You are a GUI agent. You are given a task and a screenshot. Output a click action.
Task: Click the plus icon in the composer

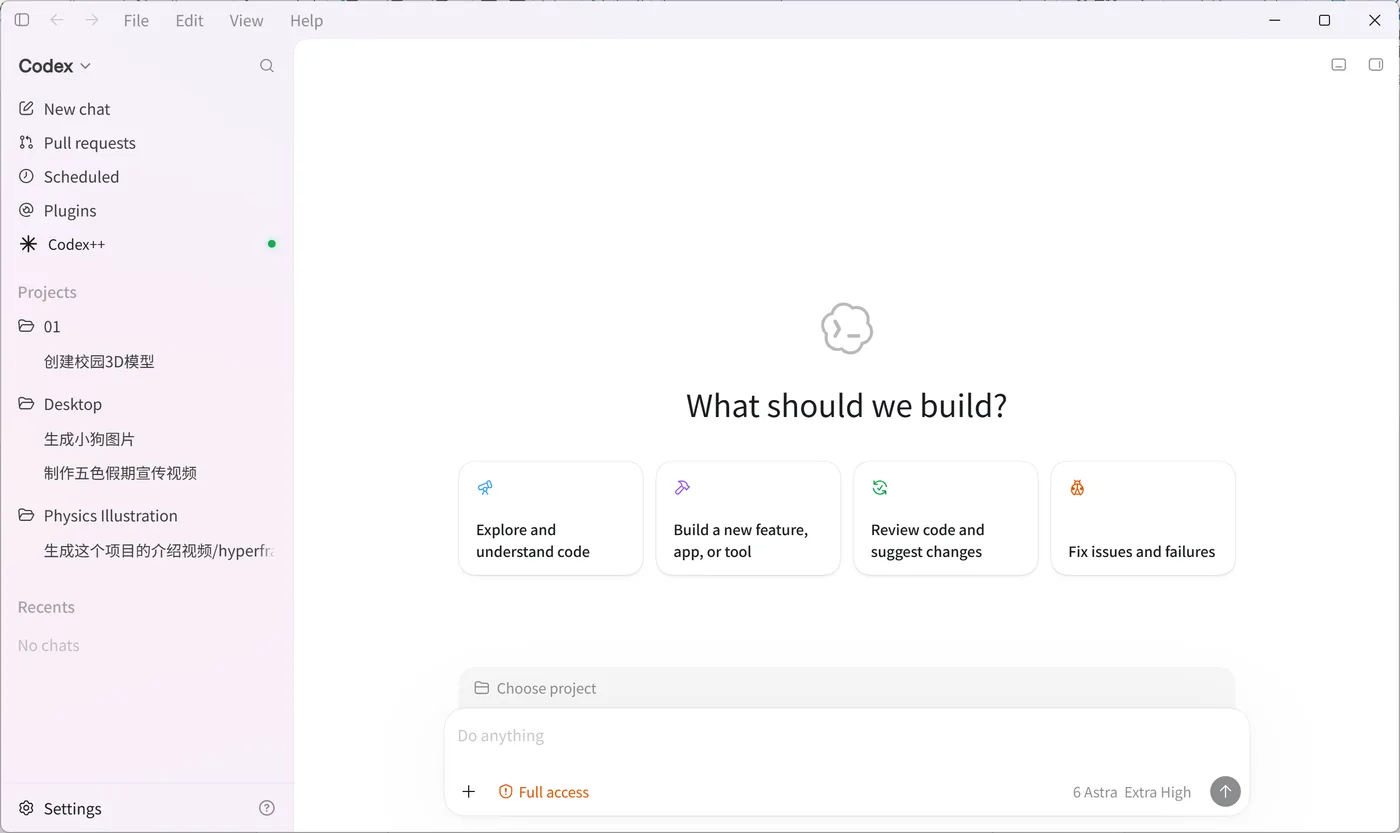pyautogui.click(x=469, y=792)
